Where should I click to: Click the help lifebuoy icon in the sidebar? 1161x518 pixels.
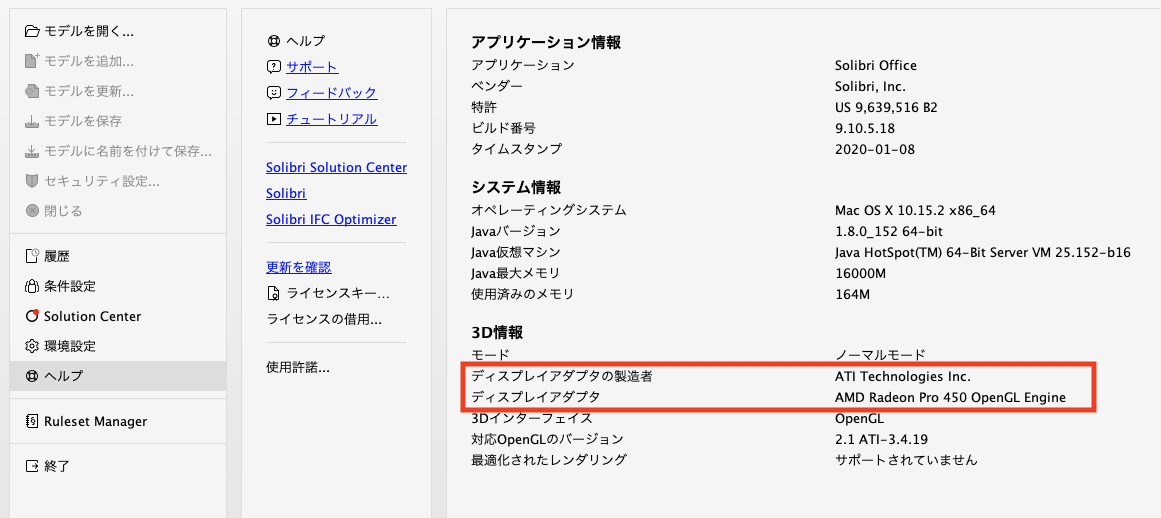[x=32, y=376]
